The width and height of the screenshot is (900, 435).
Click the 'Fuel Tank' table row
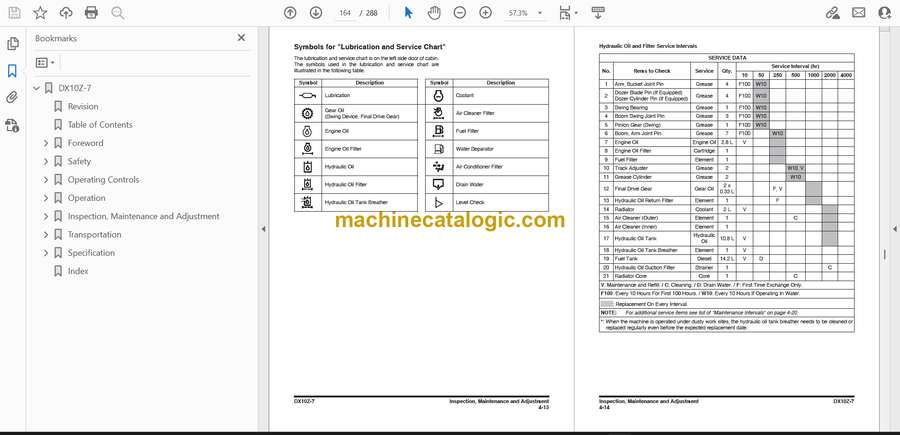(x=727, y=259)
